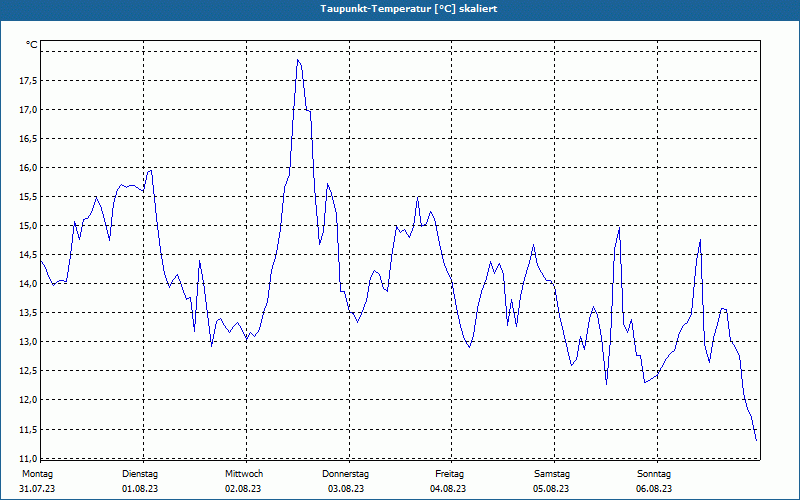Viewport: 800px width, 500px height.
Task: Click the 13,0 y-axis label
Action: pos(29,342)
